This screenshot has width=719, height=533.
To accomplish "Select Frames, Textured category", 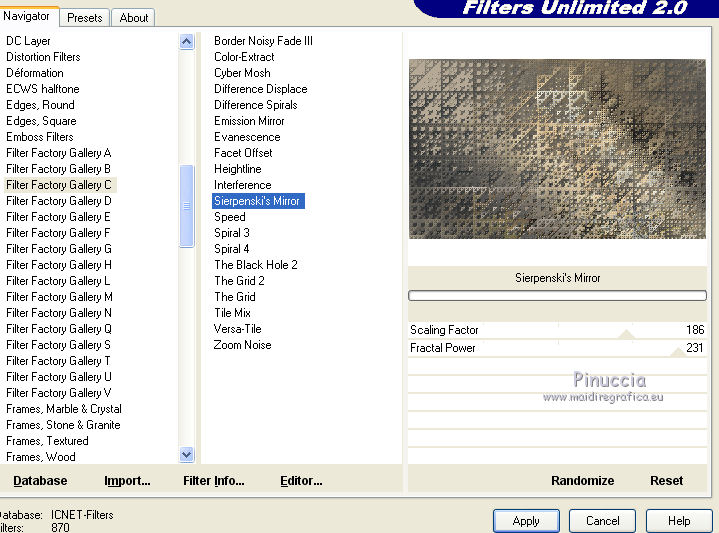I will point(47,441).
